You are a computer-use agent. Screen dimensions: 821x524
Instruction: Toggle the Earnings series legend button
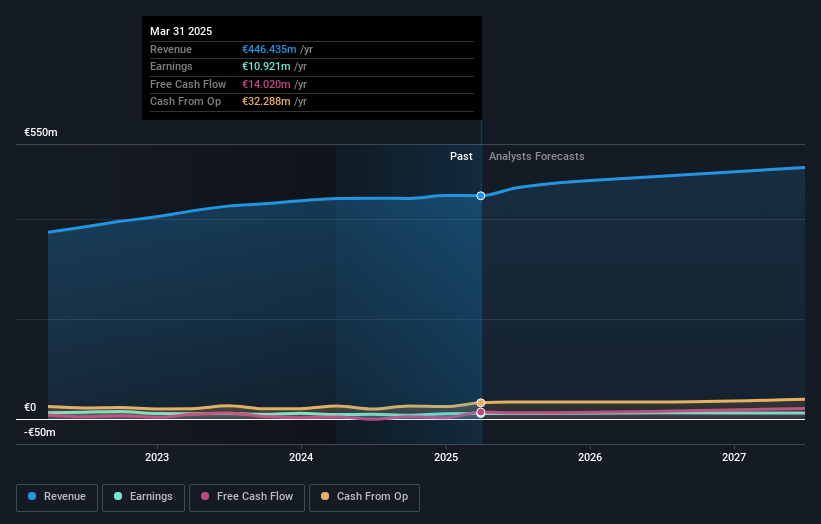(143, 497)
